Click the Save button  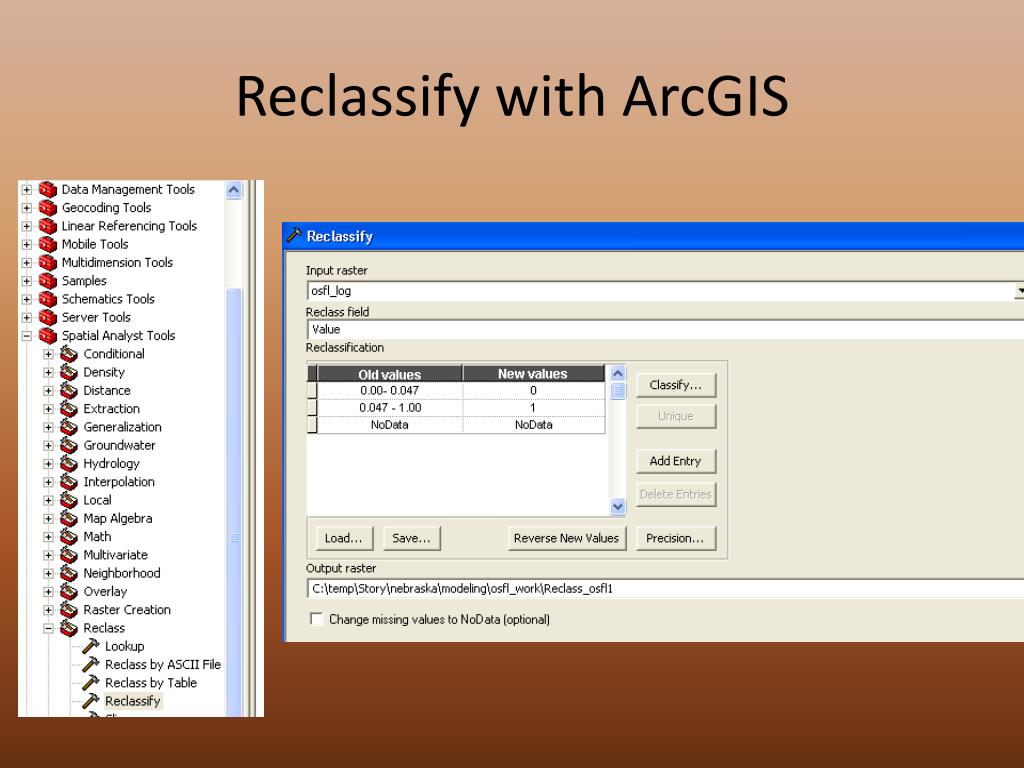pyautogui.click(x=411, y=538)
